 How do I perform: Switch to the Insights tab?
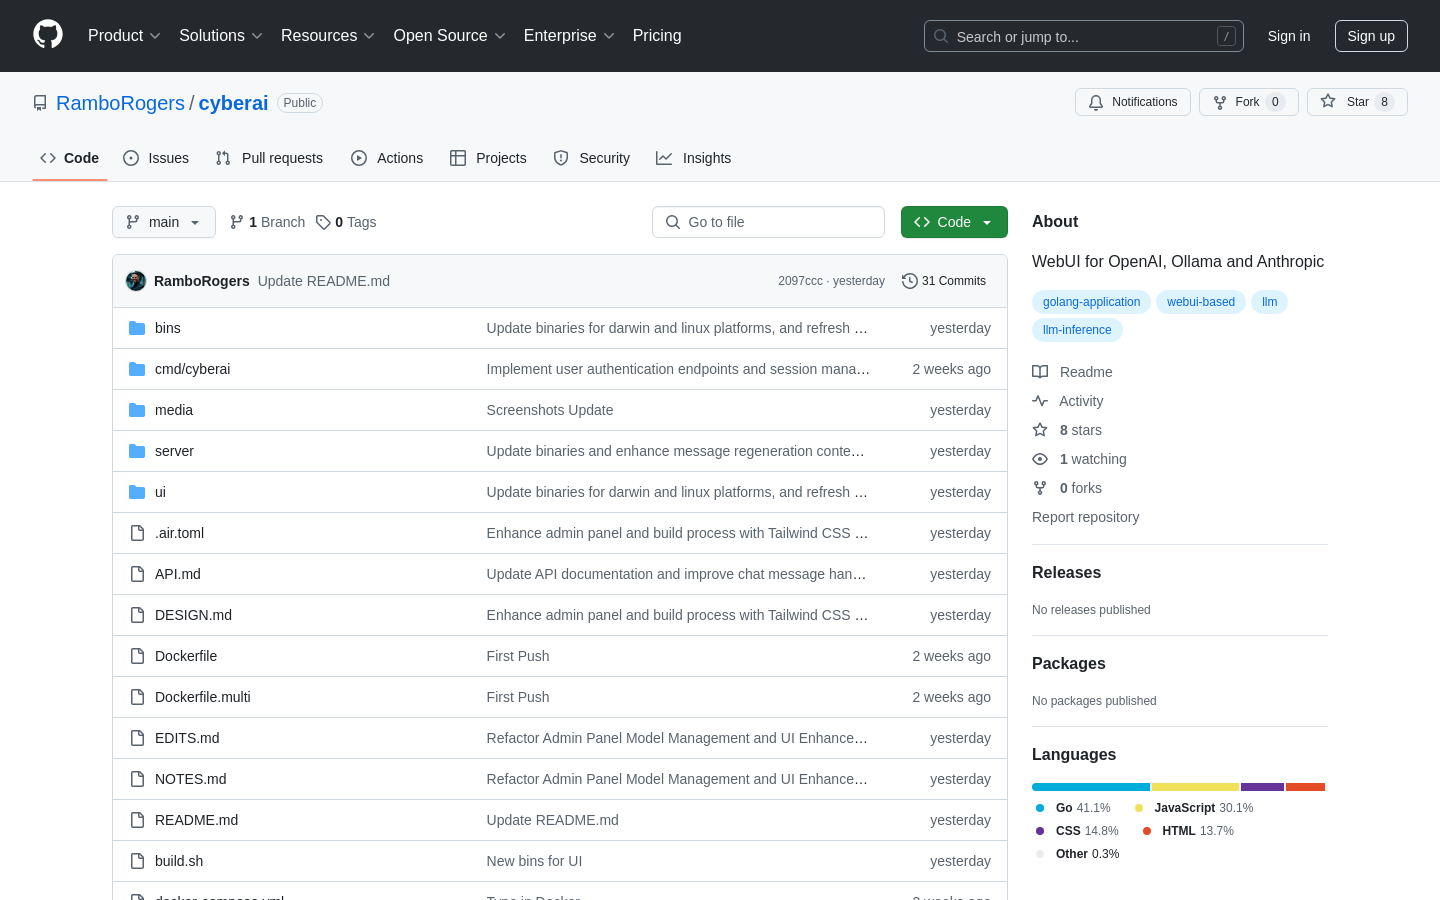(x=694, y=158)
